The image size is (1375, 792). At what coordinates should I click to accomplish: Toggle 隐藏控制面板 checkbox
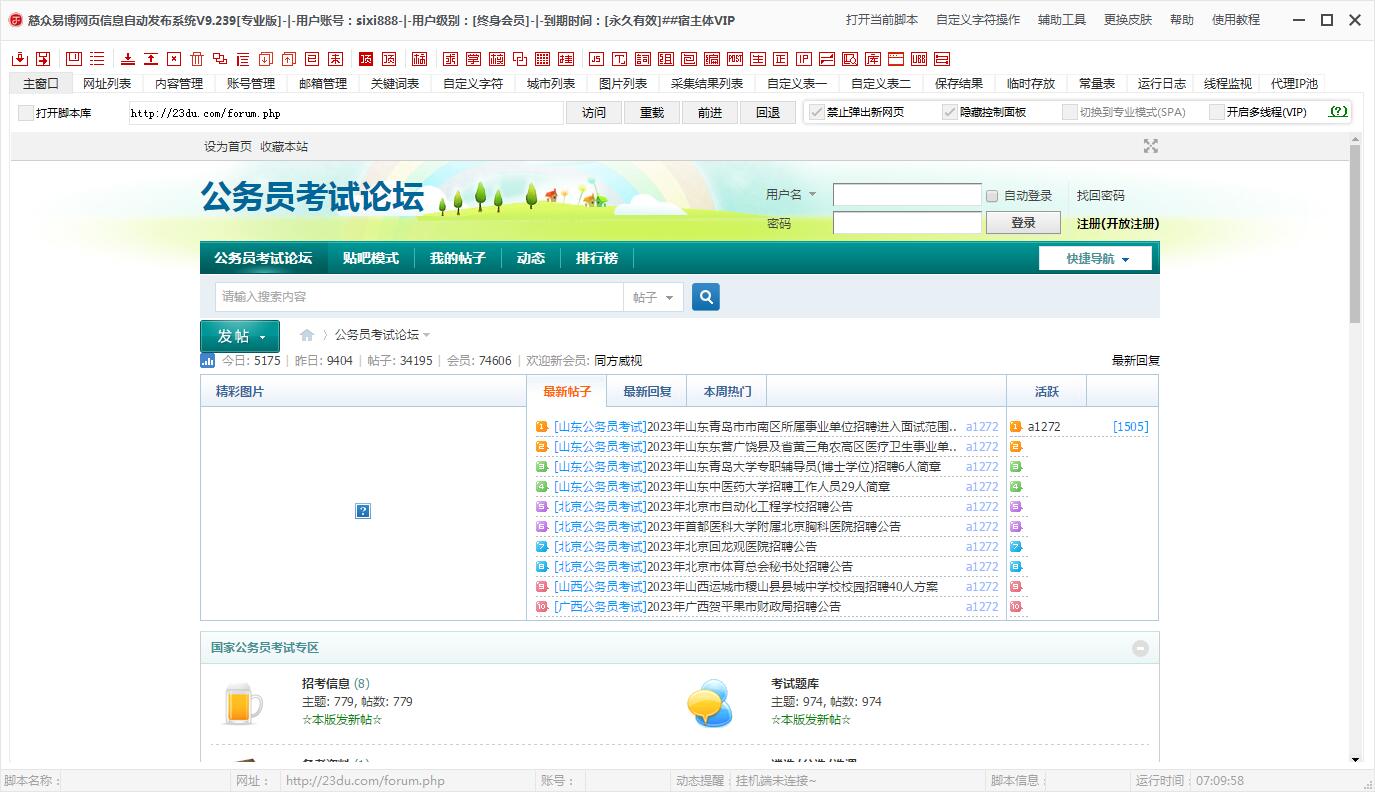click(950, 112)
